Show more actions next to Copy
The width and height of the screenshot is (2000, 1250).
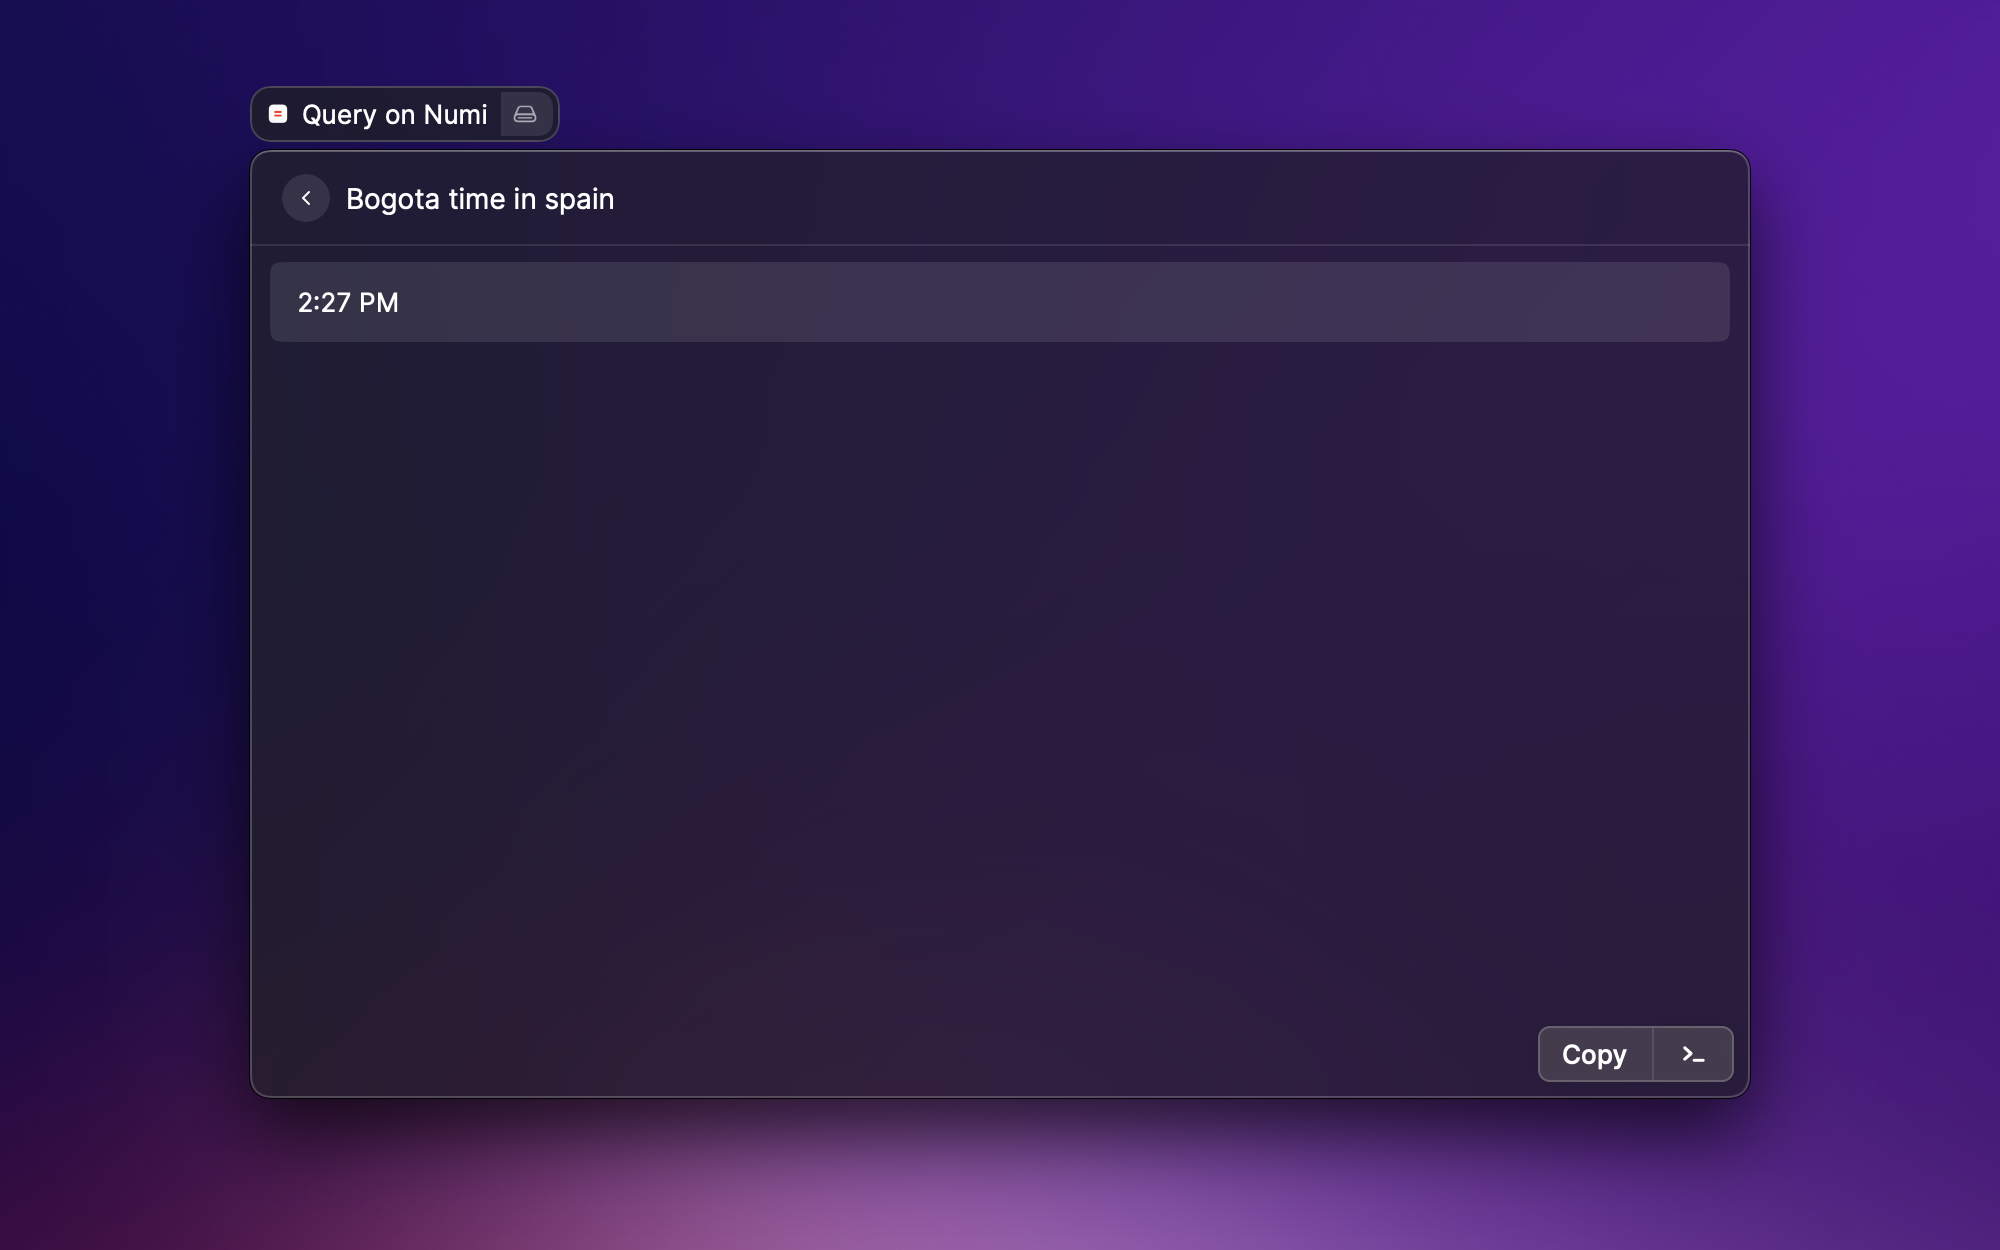(1692, 1054)
